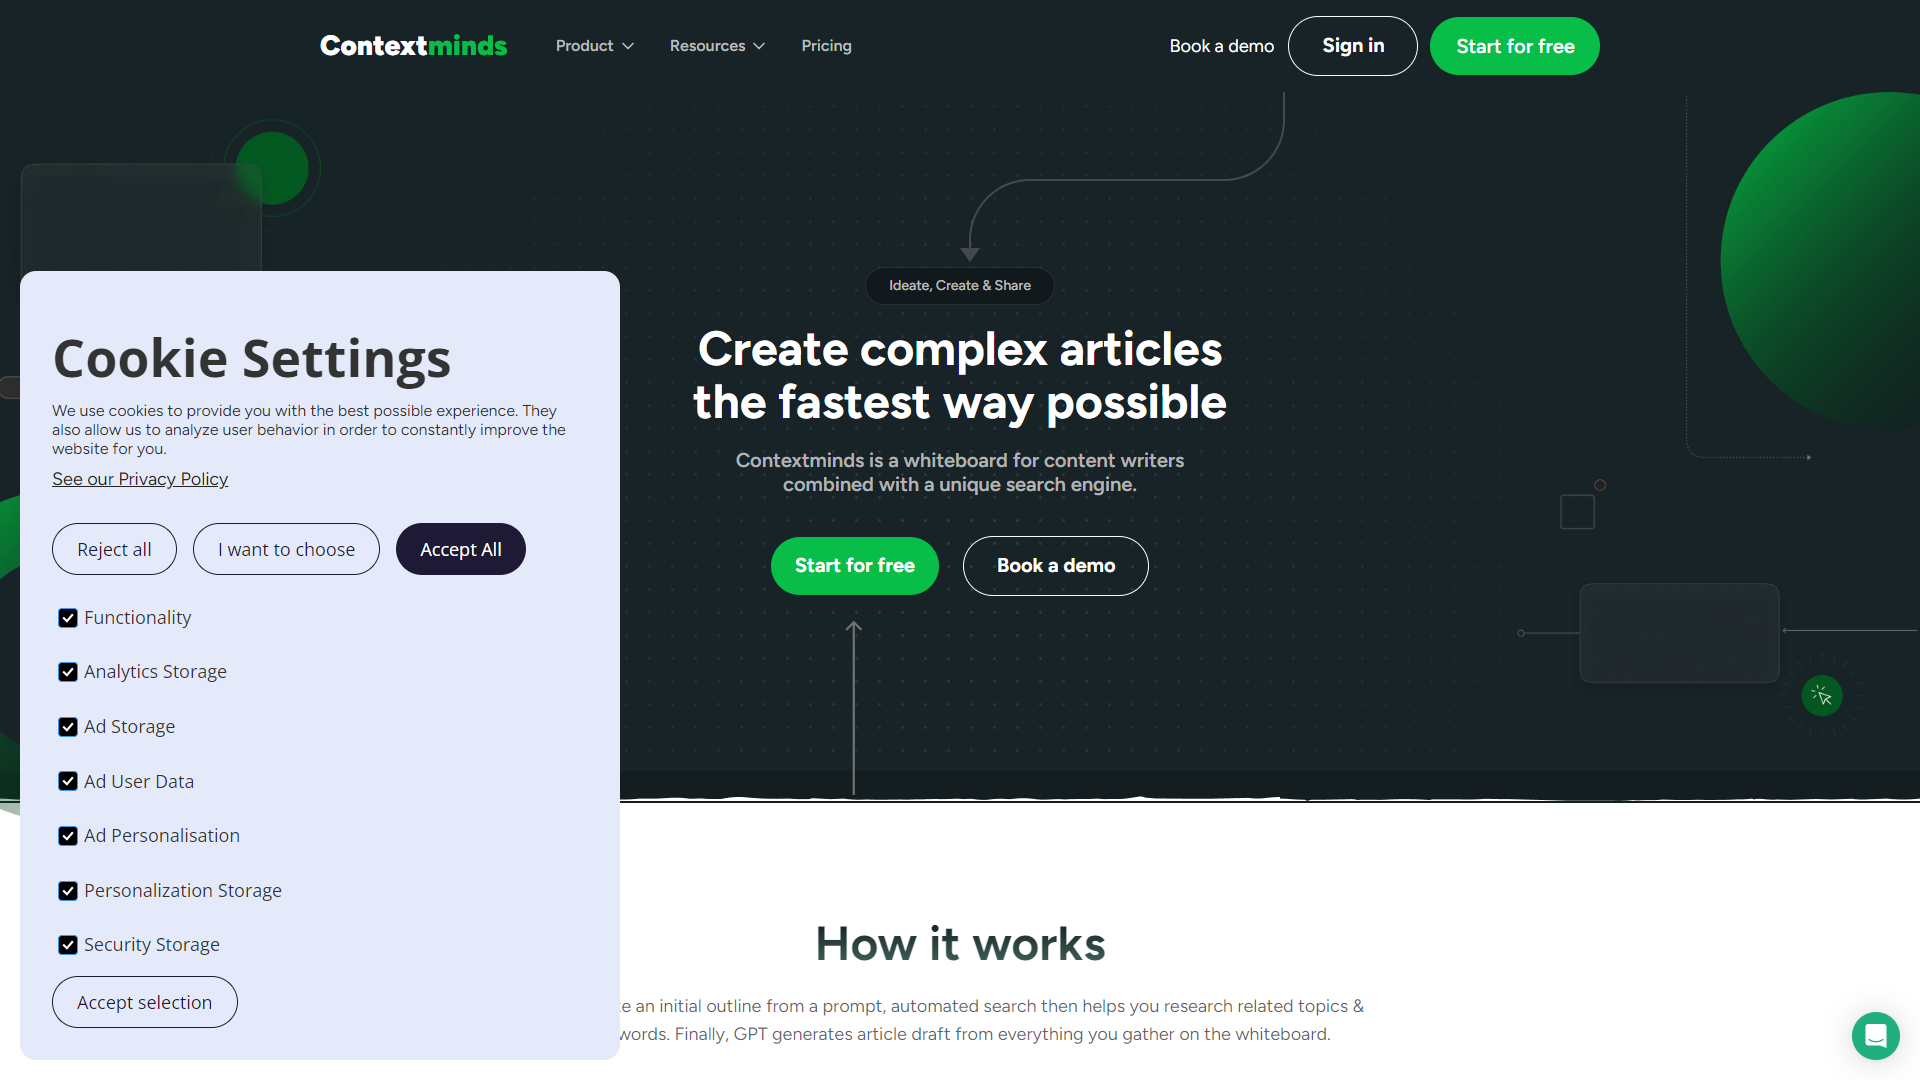Expand the Resources dropdown menu
The width and height of the screenshot is (1920, 1080).
pos(719,45)
